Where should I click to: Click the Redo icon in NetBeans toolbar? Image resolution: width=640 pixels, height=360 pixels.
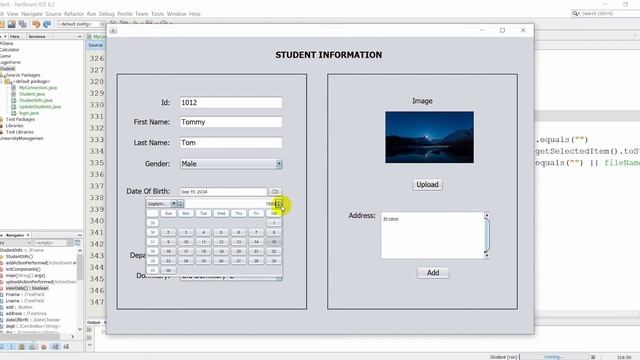click(x=47, y=24)
